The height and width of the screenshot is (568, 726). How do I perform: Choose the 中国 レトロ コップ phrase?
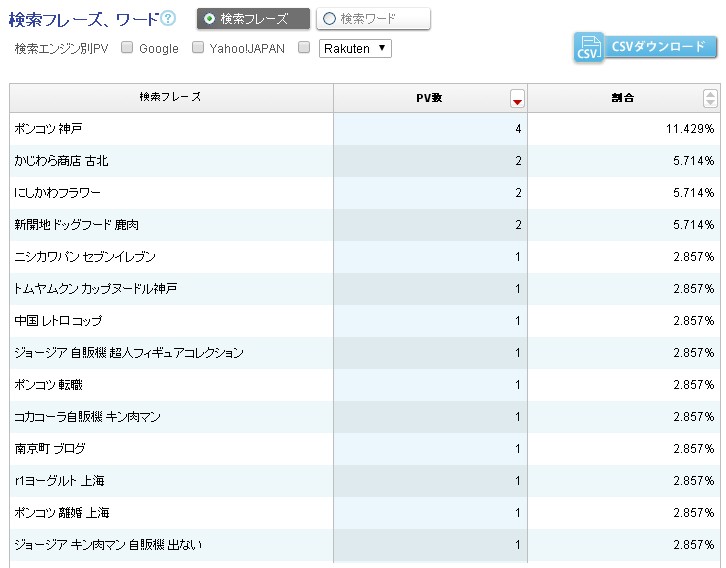pos(58,321)
